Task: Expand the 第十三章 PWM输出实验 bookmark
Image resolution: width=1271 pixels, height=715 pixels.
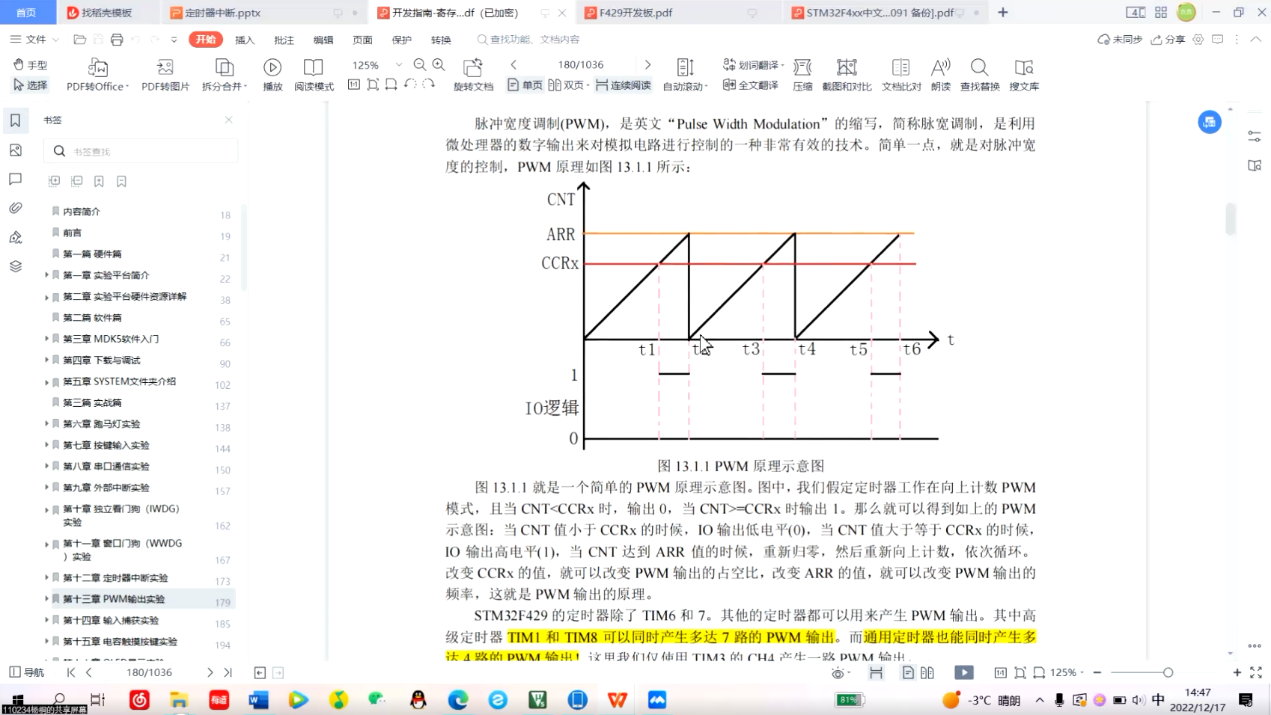Action: 46,599
